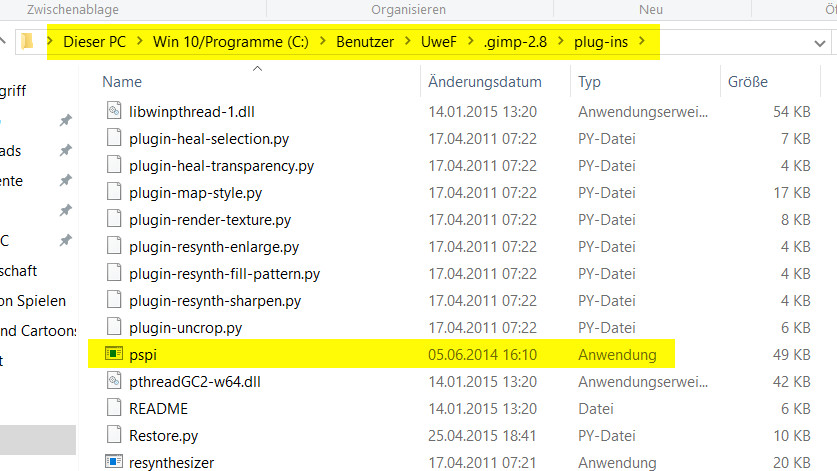The width and height of the screenshot is (837, 471).
Task: Click the resynthesizer application icon
Action: coord(114,461)
